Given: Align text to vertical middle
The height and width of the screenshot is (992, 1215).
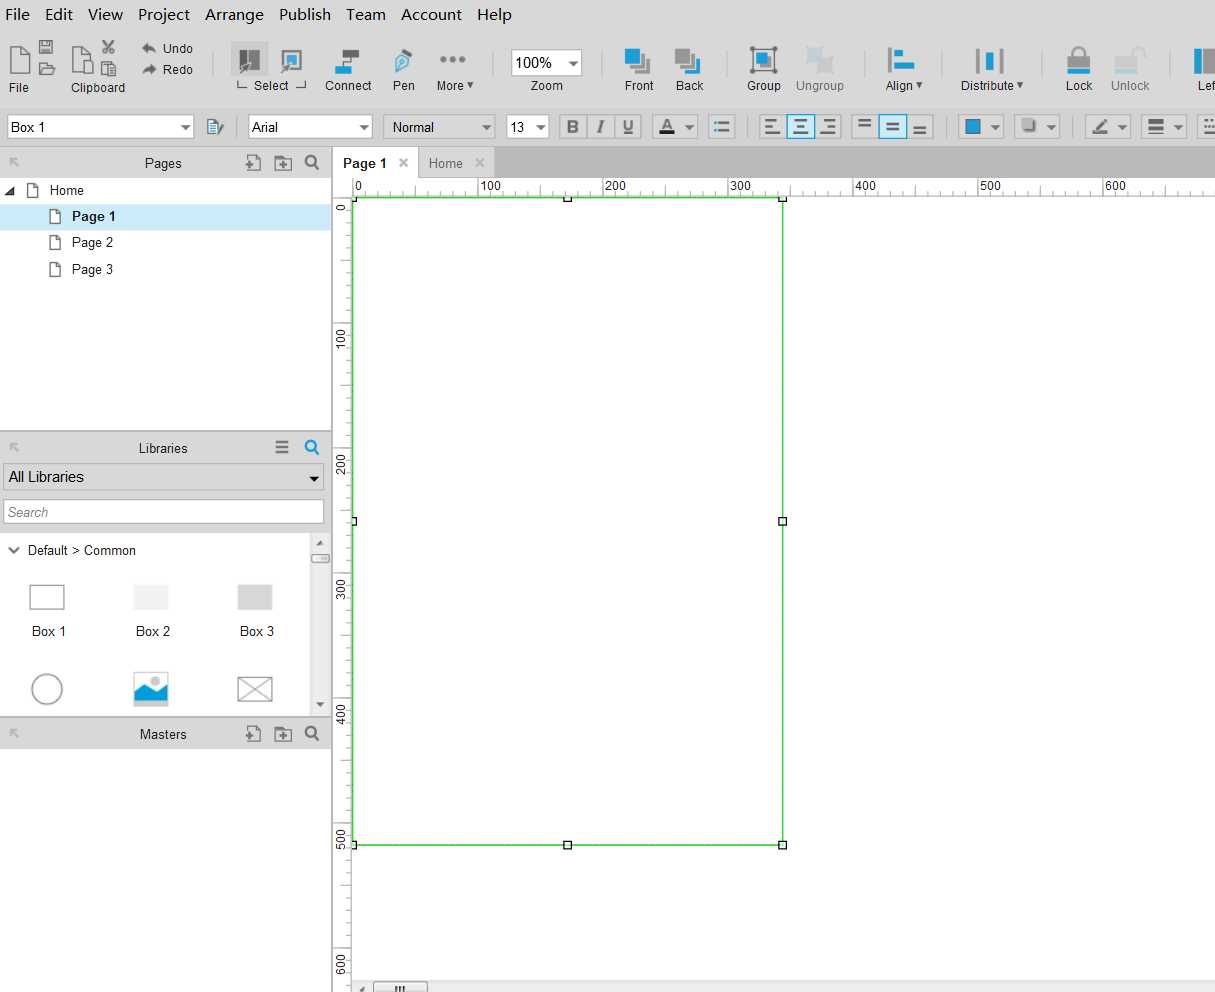Looking at the screenshot, I should (x=893, y=127).
